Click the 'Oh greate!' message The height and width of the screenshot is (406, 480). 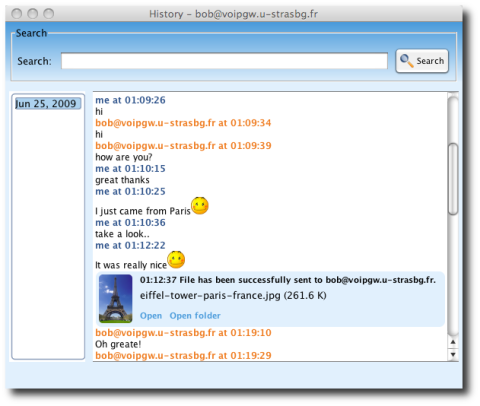coord(118,344)
